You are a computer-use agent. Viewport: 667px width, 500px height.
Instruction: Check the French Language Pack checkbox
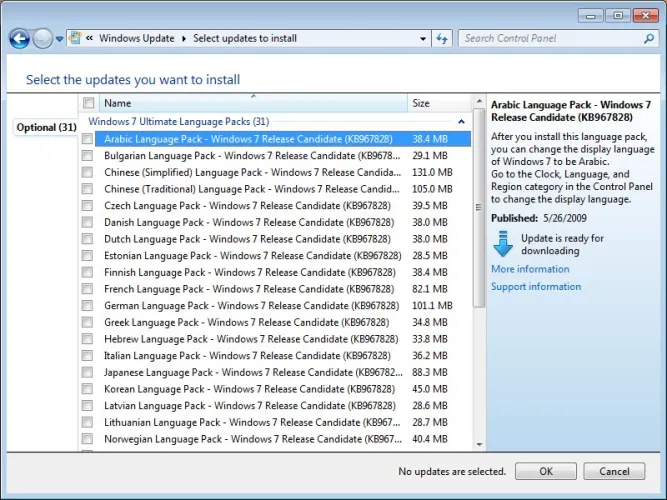tap(87, 289)
